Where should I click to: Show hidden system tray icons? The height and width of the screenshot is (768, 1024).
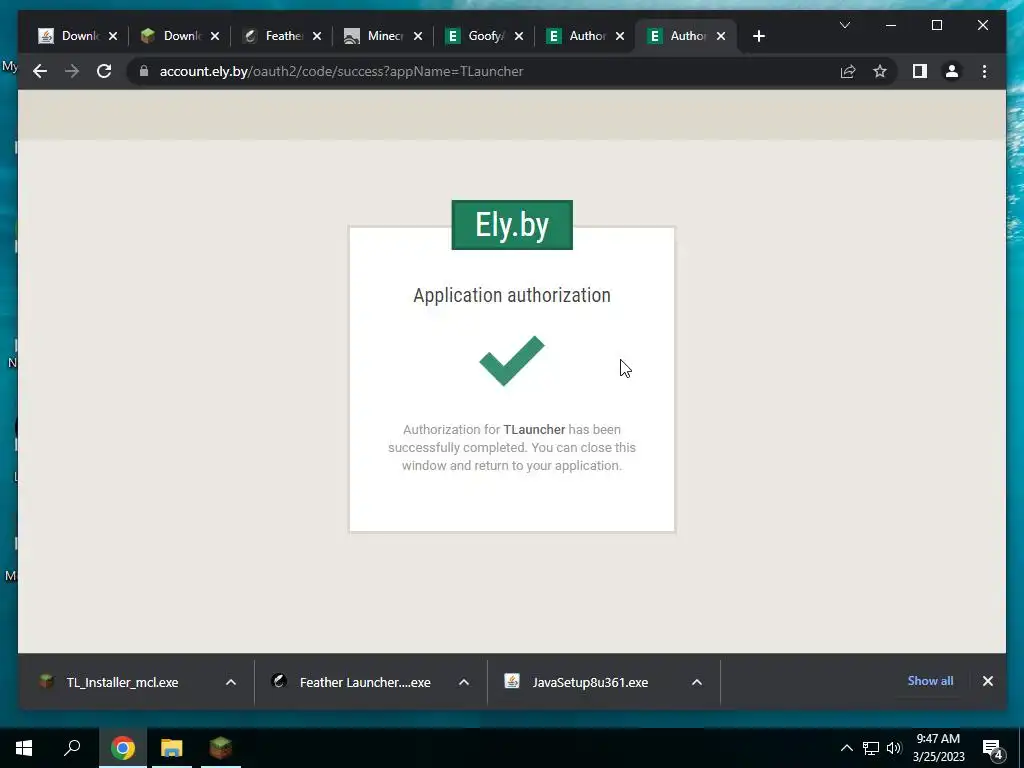(846, 748)
